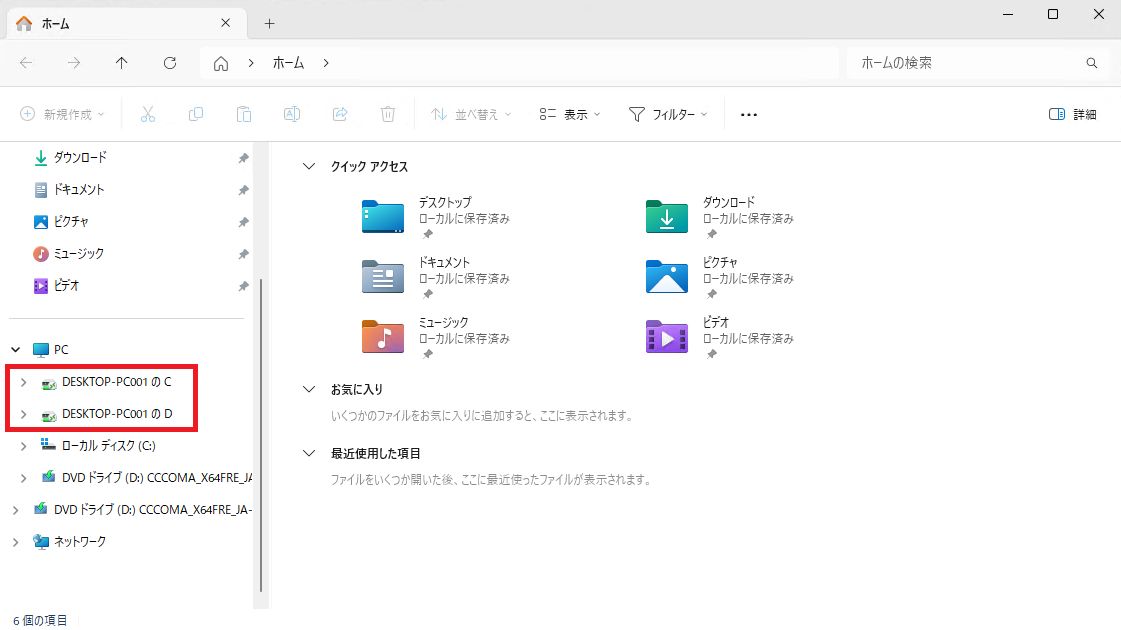Collapse the お気に入り section

coord(309,390)
